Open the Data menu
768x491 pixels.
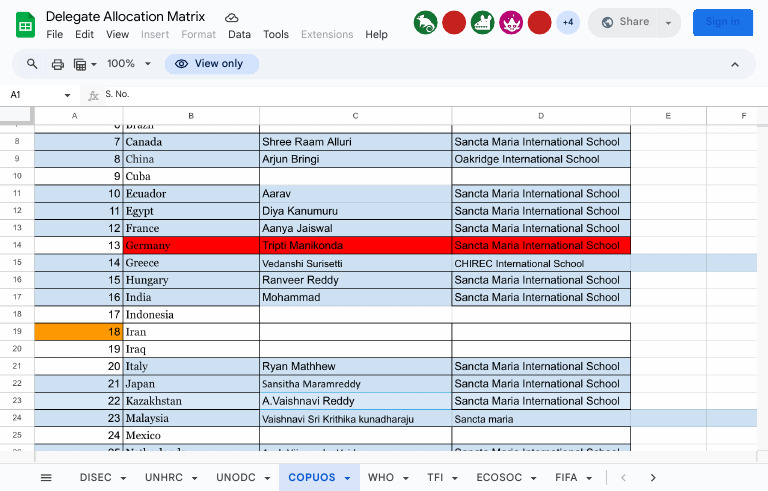coord(239,34)
